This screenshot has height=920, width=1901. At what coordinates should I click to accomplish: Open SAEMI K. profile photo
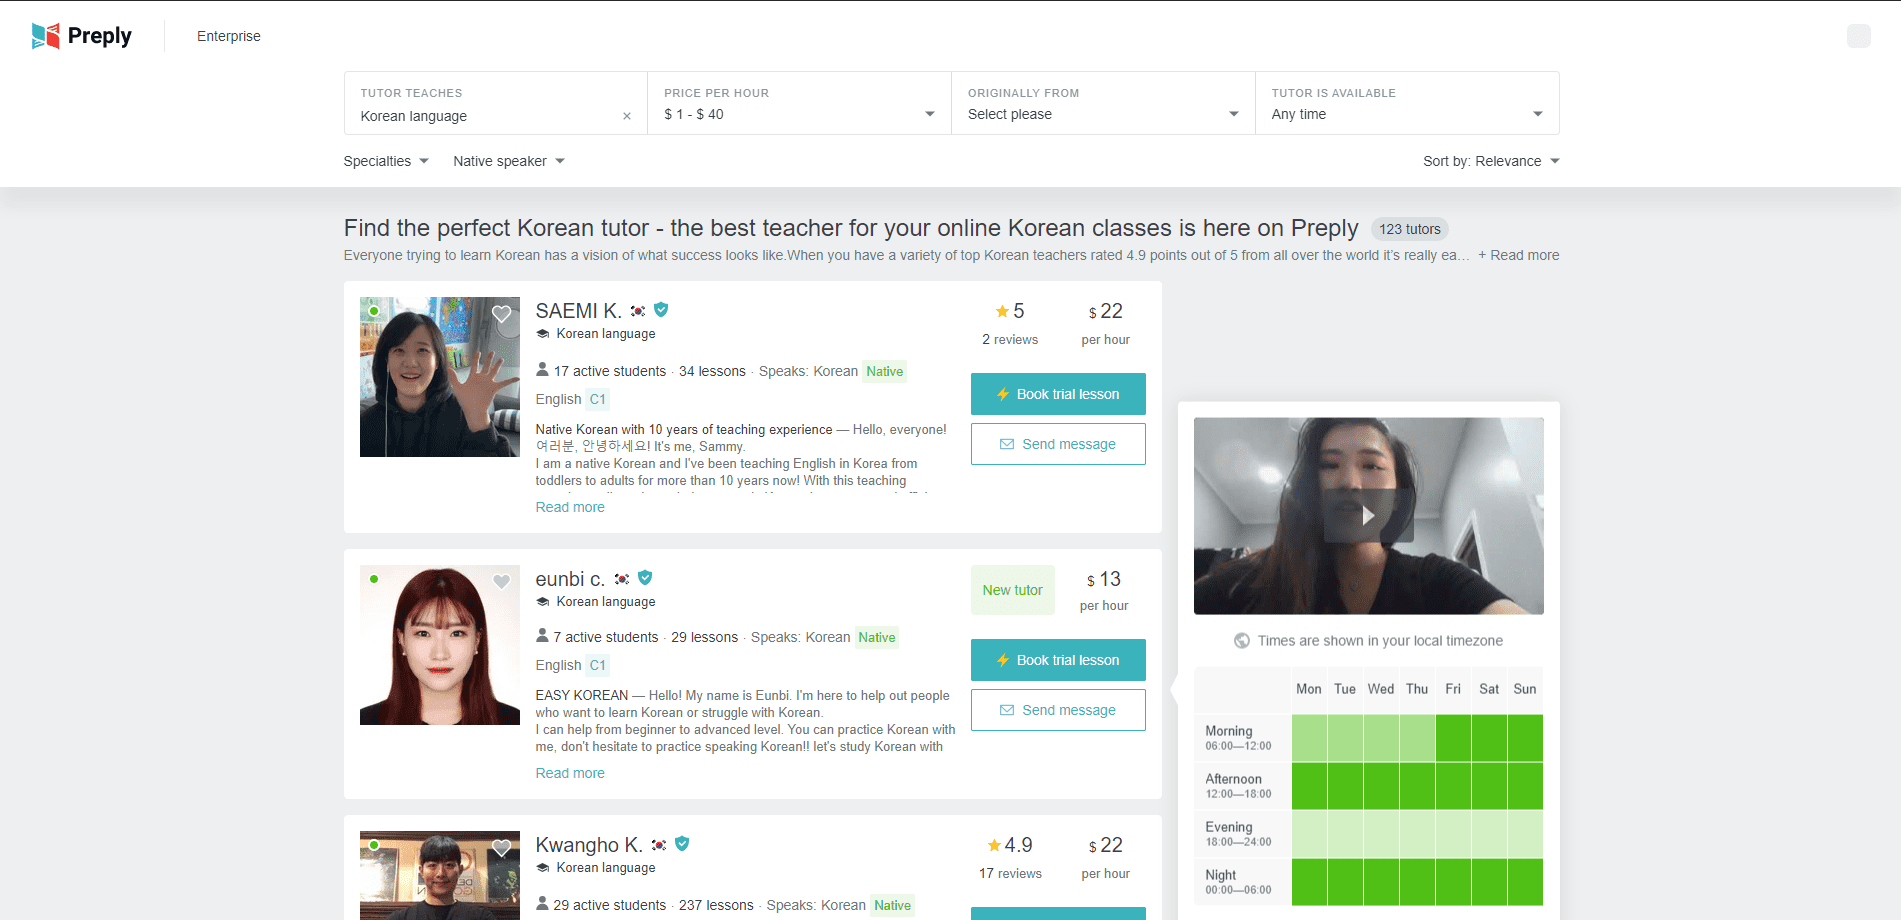point(440,377)
